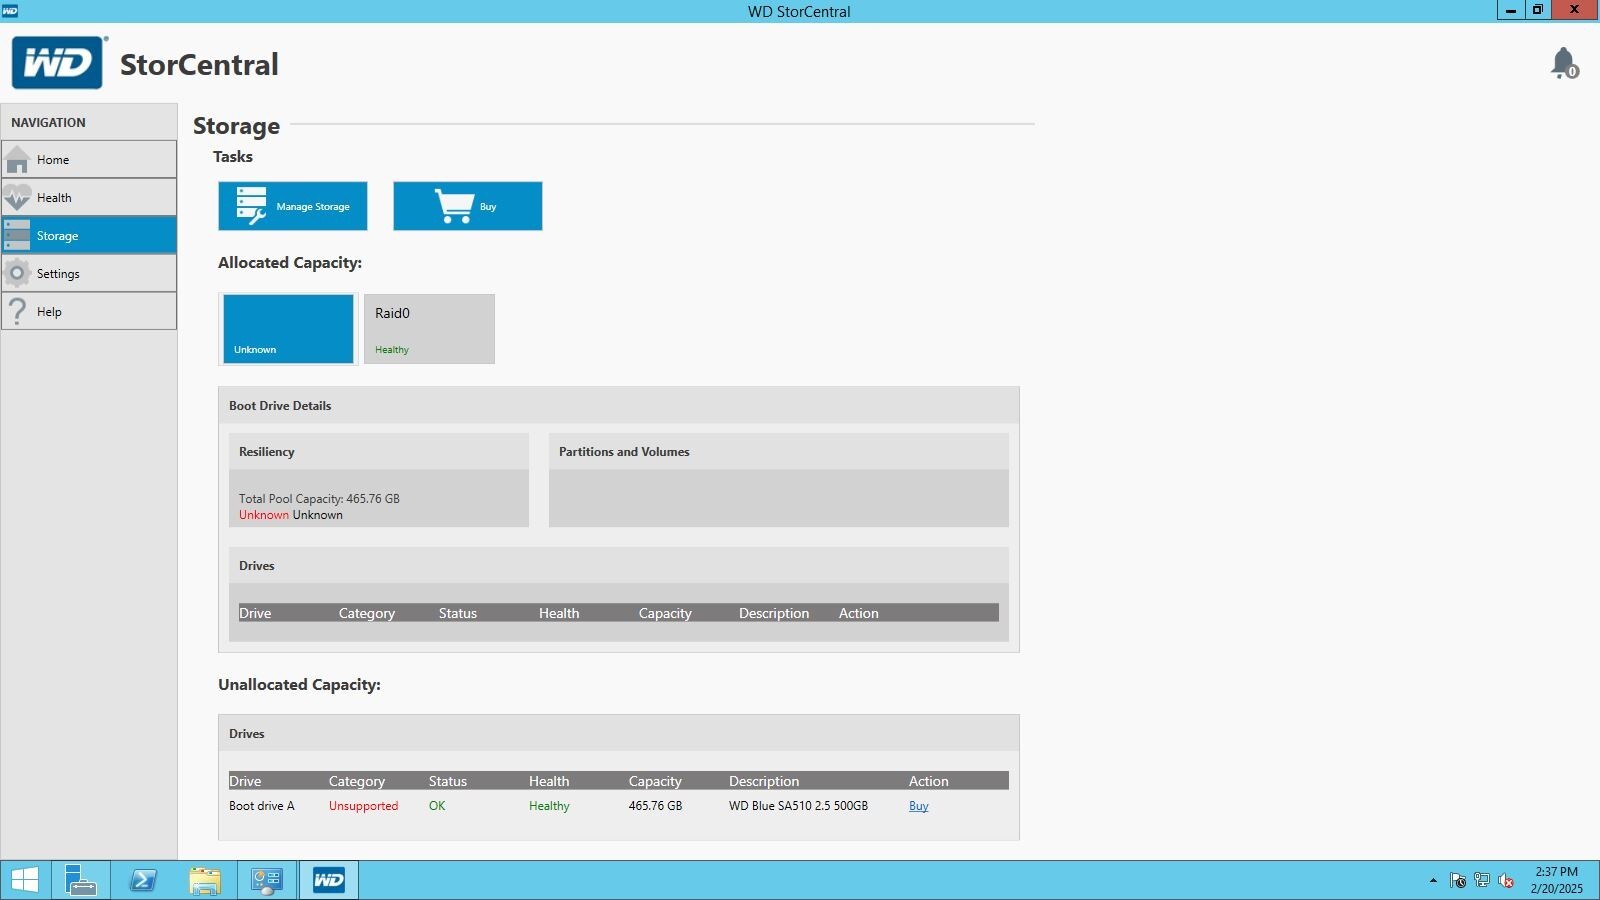Select the Raid0 Healthy capacity tile
Screen dimensions: 1600x900
[429, 329]
